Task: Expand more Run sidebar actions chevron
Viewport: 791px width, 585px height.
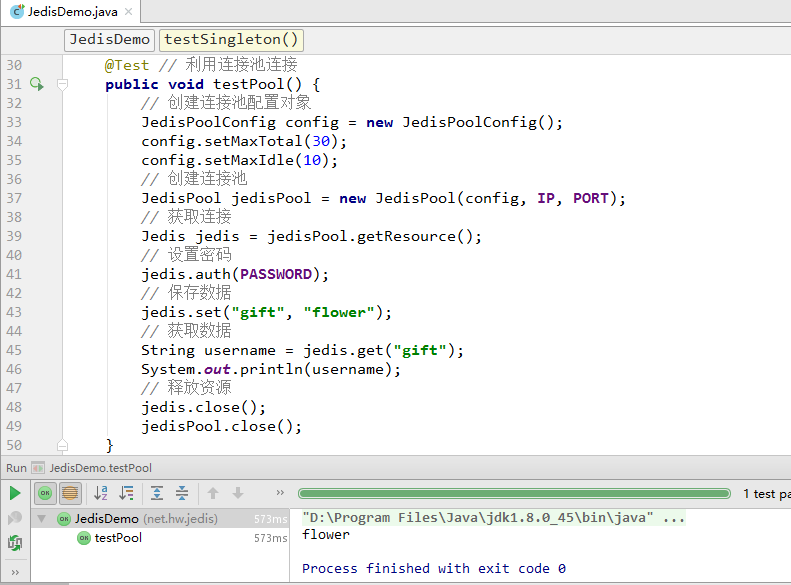Action: click(x=15, y=572)
